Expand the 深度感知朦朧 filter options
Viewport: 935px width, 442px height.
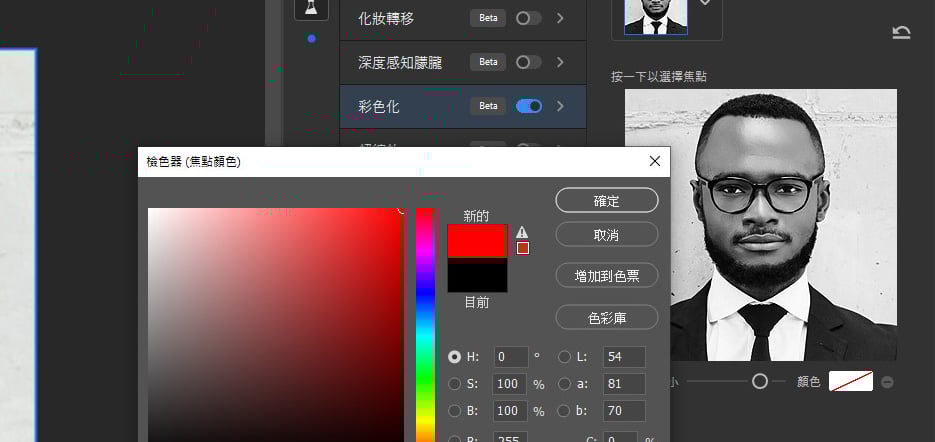click(x=560, y=62)
